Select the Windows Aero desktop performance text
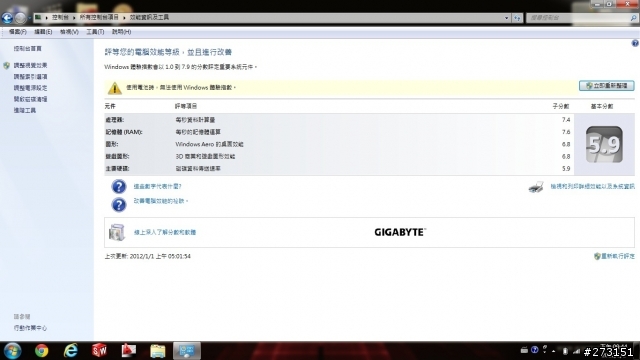The image size is (640, 360). 209,144
